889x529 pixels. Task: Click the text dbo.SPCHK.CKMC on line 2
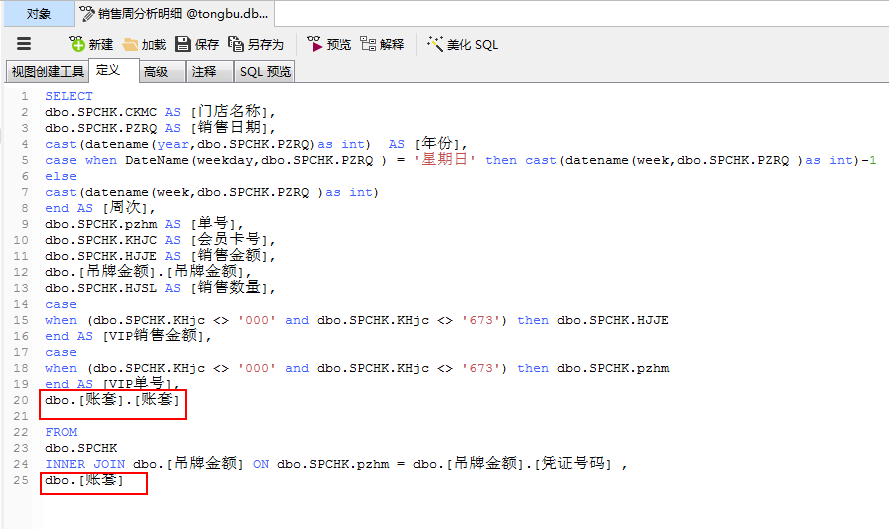pos(101,112)
